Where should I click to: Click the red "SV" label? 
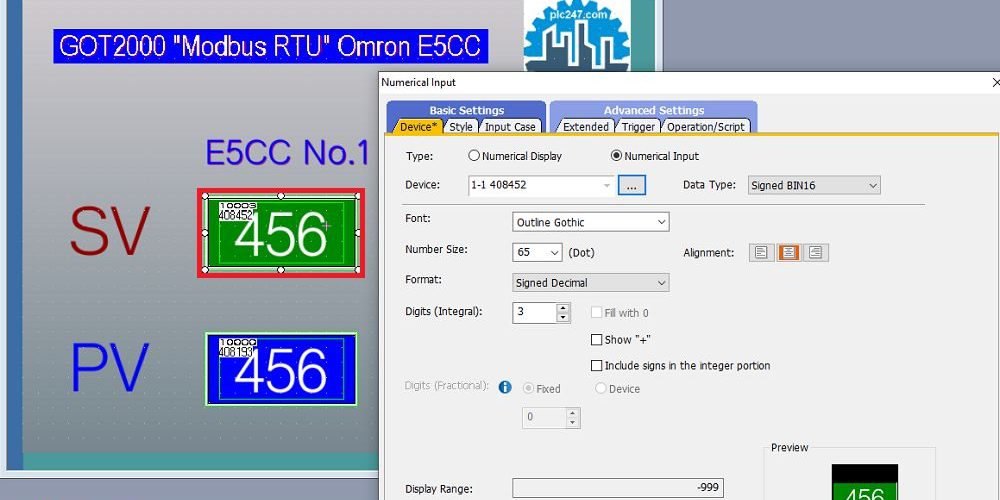110,232
